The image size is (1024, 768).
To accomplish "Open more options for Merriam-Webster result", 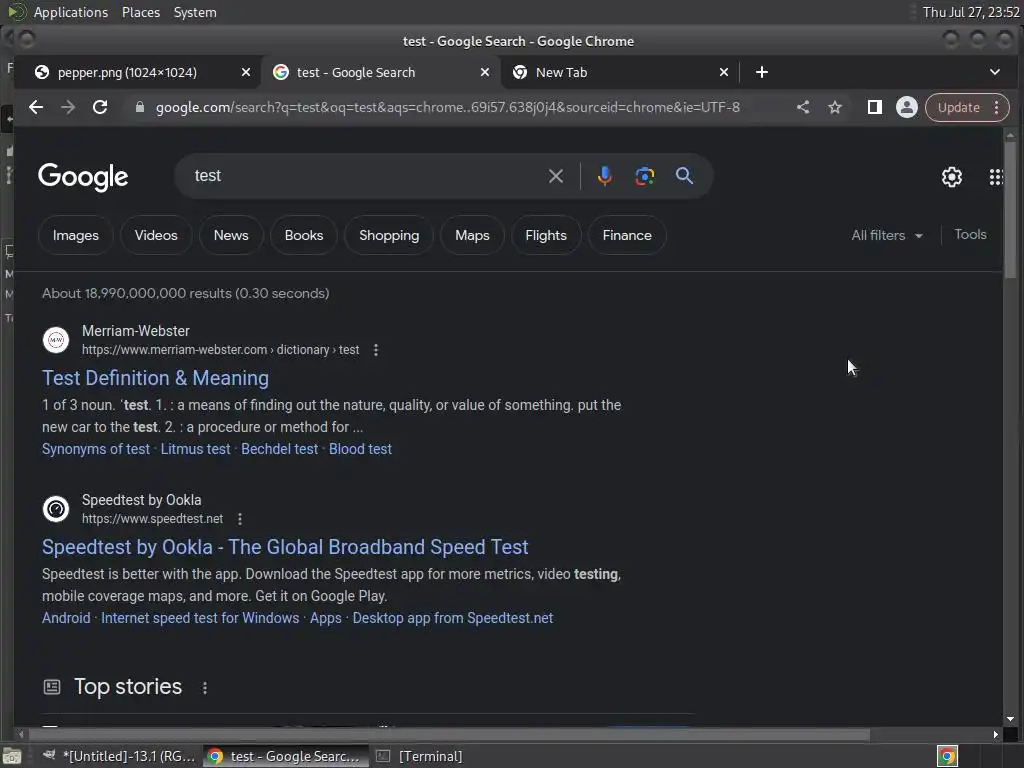I will (x=376, y=350).
